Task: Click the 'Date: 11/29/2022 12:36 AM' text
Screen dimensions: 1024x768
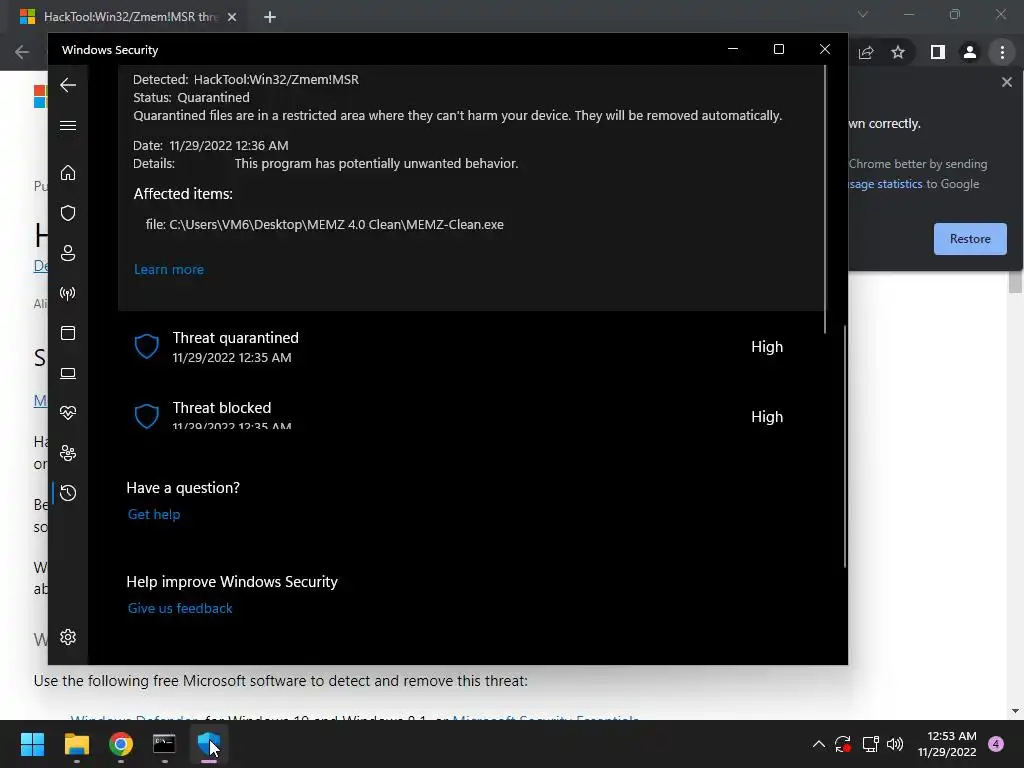Action: 210,146
